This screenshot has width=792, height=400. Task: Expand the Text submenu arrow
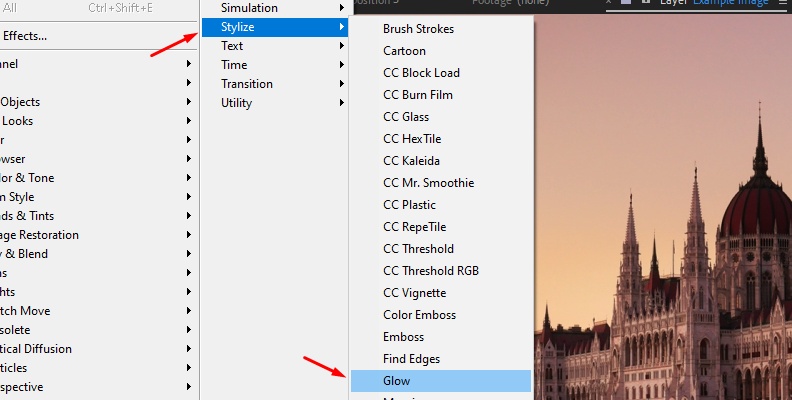[x=342, y=46]
